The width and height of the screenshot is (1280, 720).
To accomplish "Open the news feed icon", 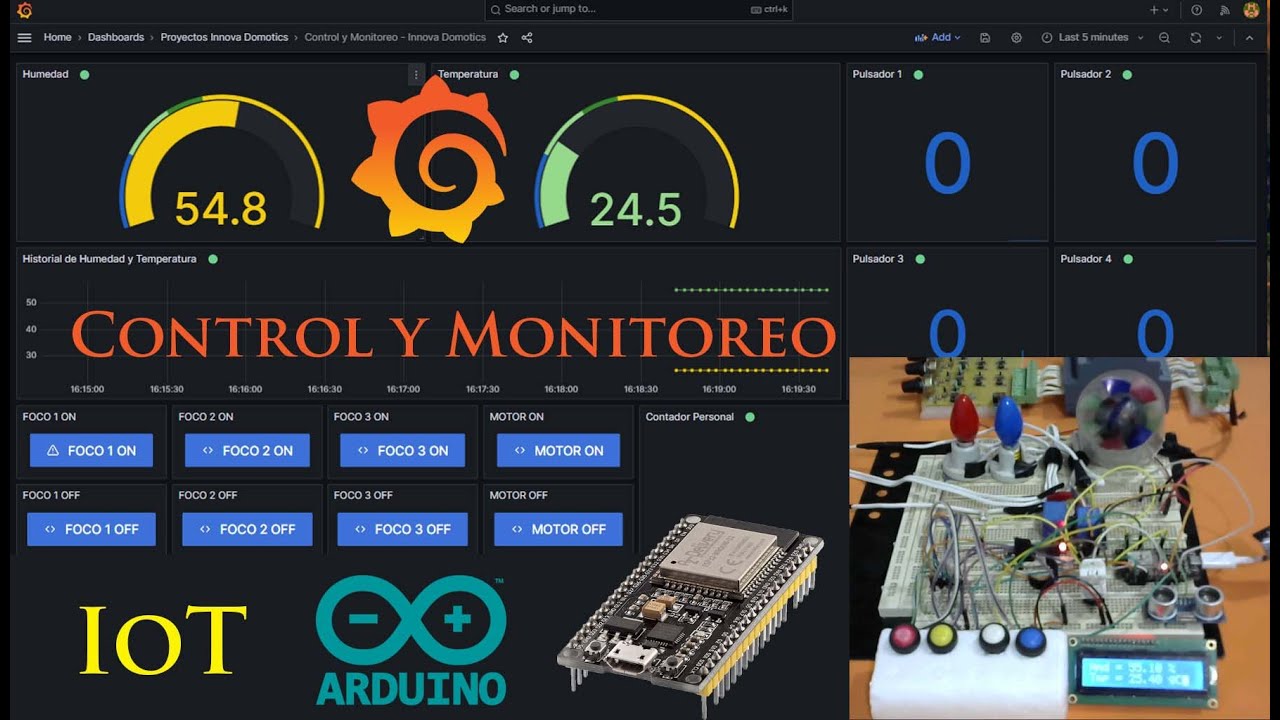I will pos(1224,10).
